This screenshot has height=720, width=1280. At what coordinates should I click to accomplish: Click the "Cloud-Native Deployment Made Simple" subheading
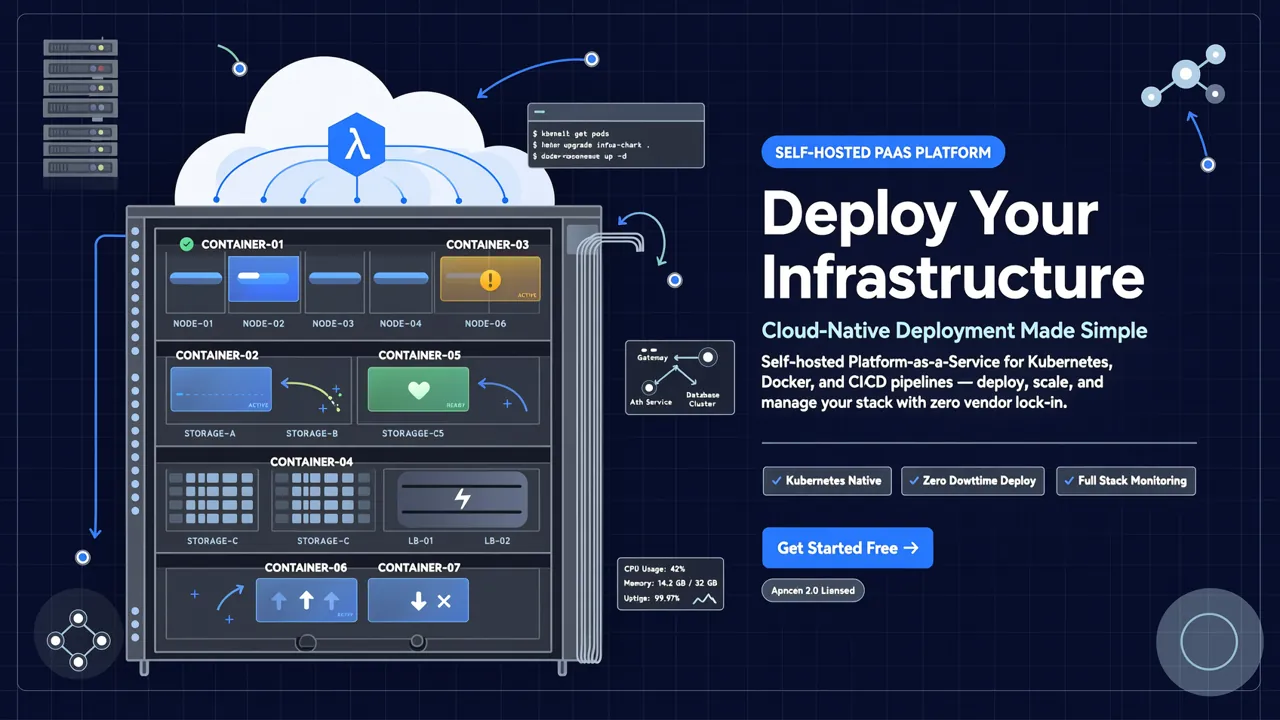pyautogui.click(x=954, y=330)
